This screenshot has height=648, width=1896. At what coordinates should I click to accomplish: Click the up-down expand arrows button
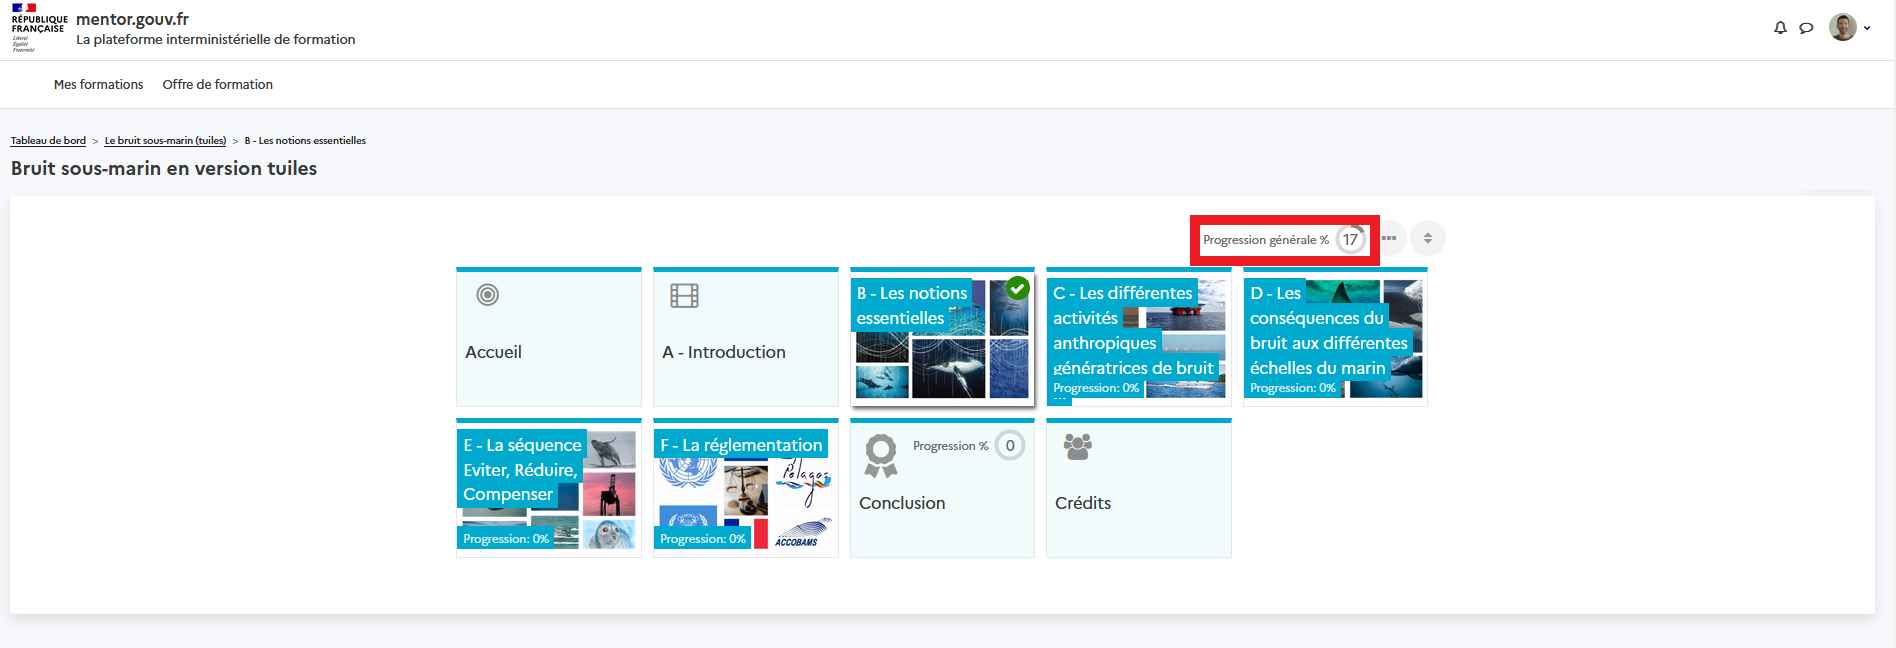pos(1428,238)
